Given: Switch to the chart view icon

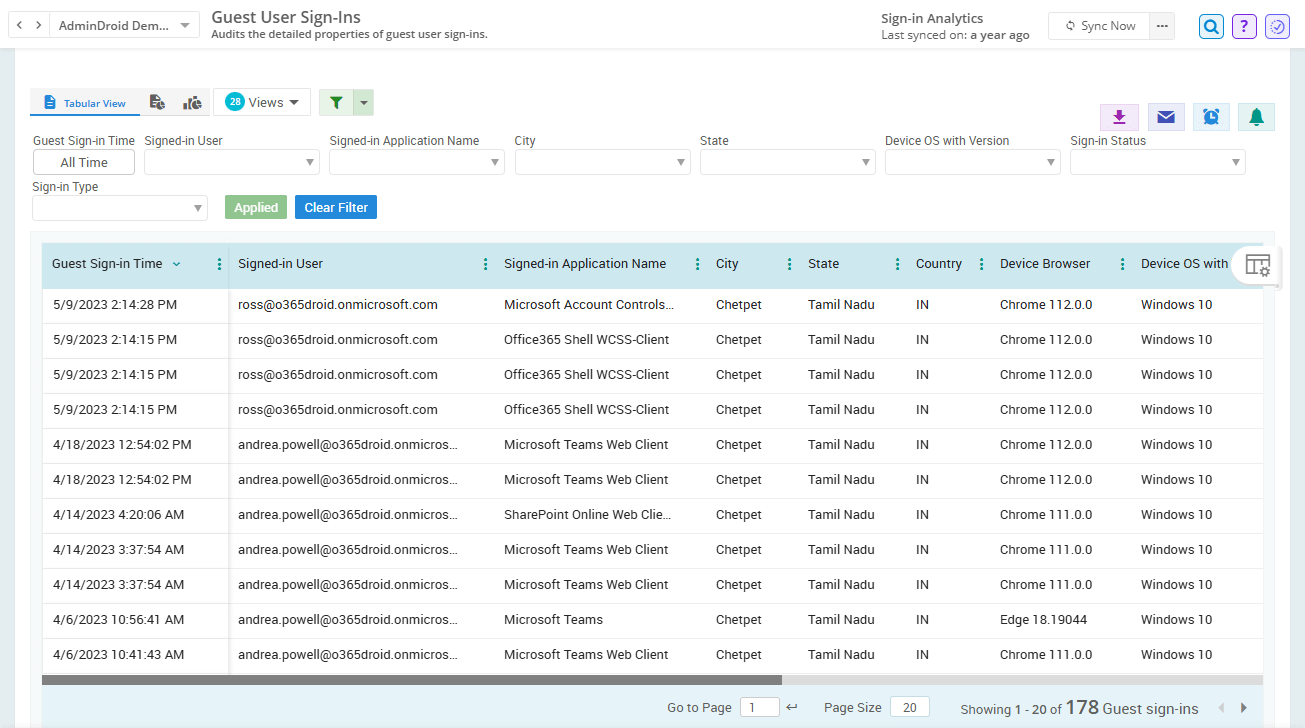Looking at the screenshot, I should pyautogui.click(x=192, y=102).
